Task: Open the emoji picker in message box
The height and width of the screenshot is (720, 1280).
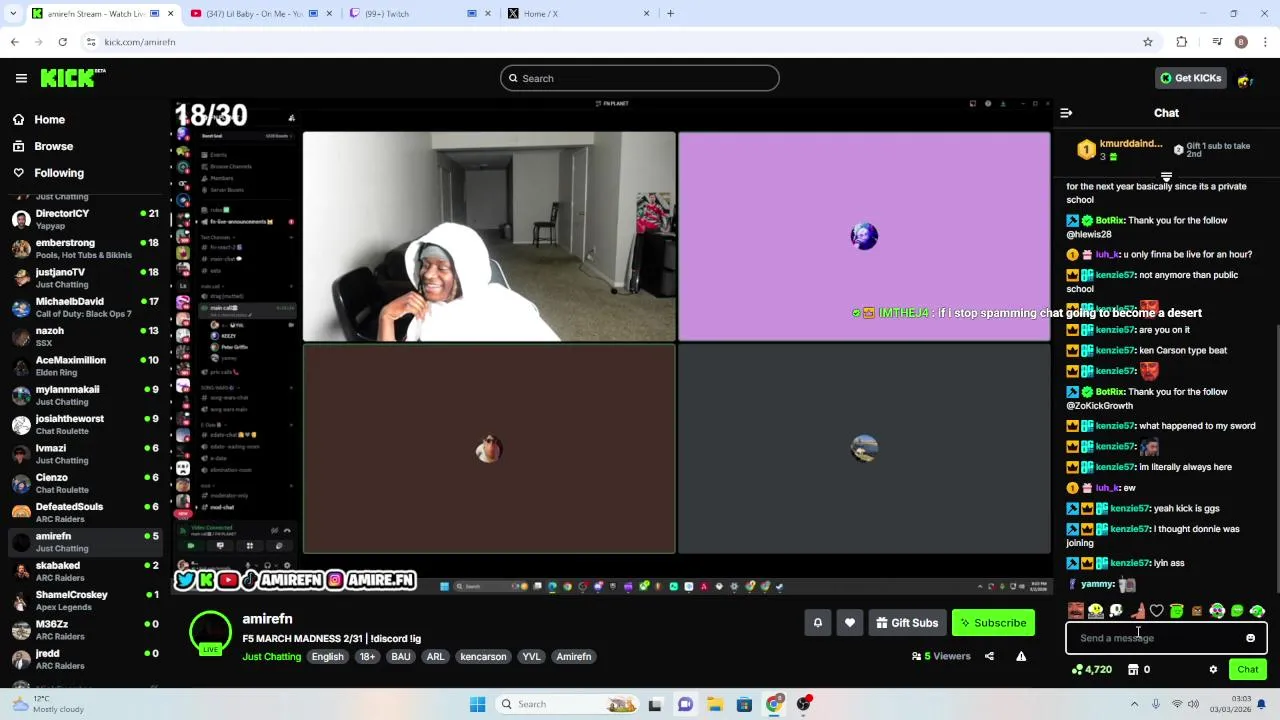Action: tap(1250, 638)
